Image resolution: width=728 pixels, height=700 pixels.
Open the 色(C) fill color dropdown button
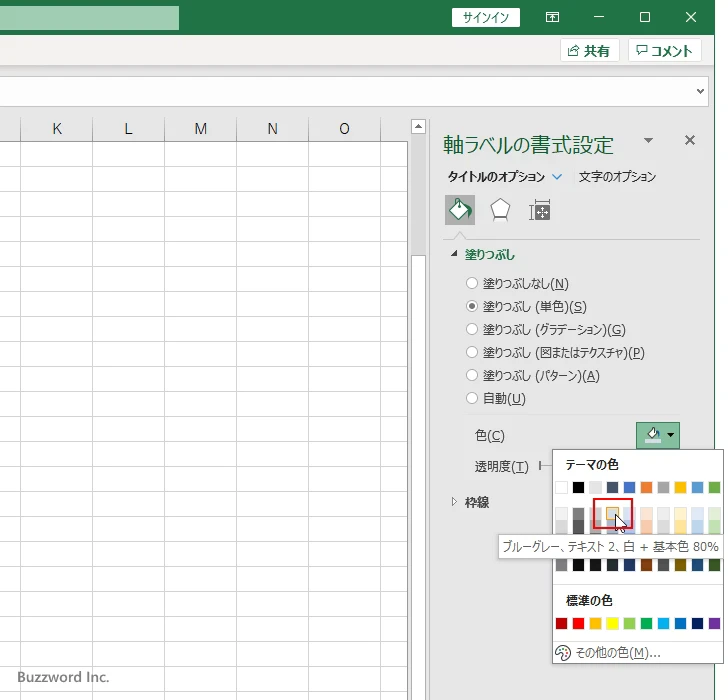tap(658, 435)
